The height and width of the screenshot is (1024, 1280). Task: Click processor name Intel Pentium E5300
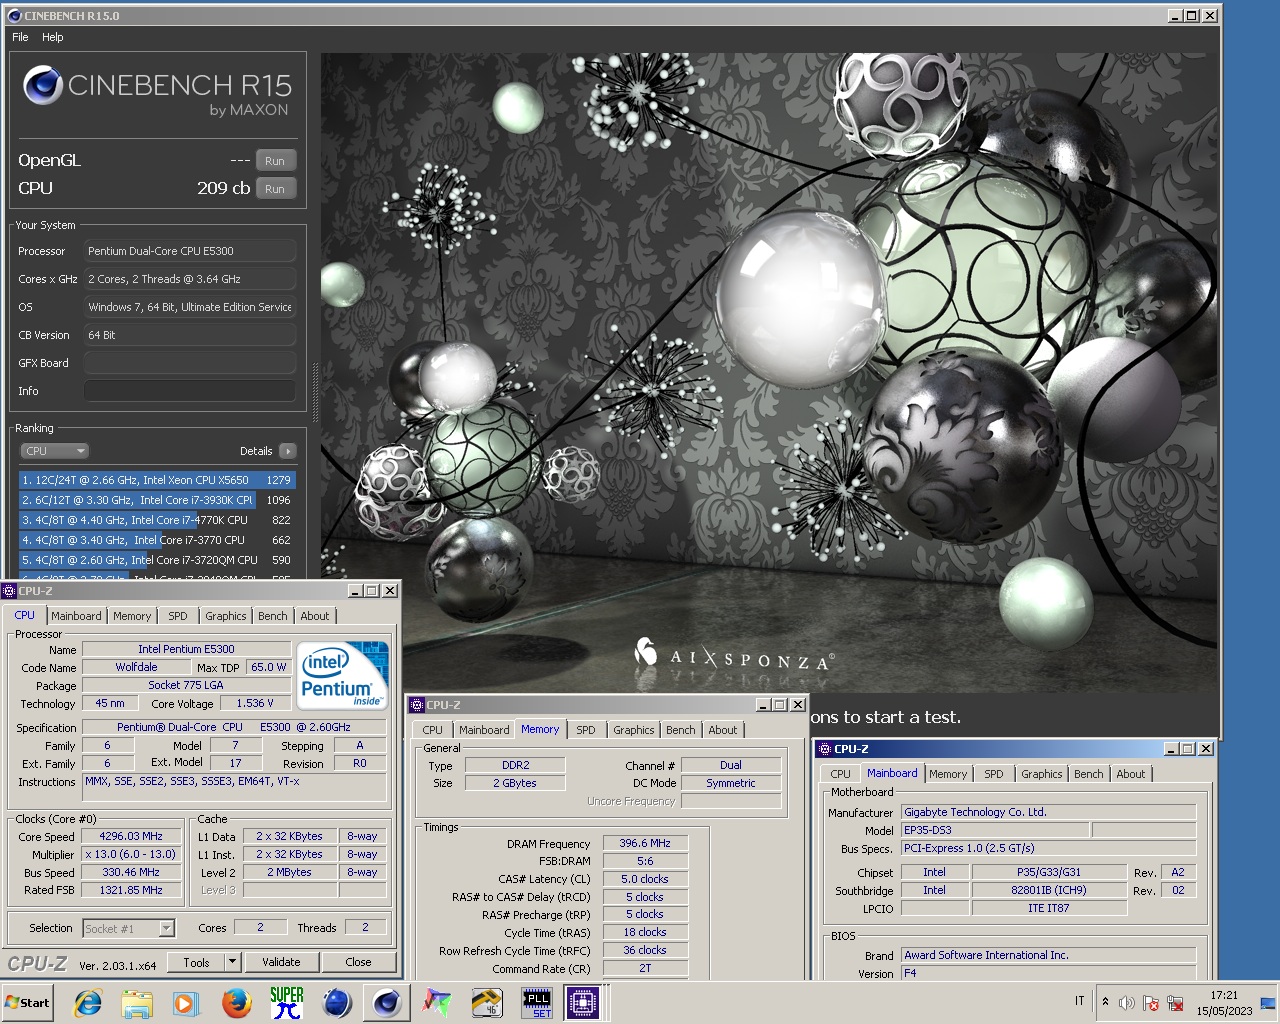point(186,649)
